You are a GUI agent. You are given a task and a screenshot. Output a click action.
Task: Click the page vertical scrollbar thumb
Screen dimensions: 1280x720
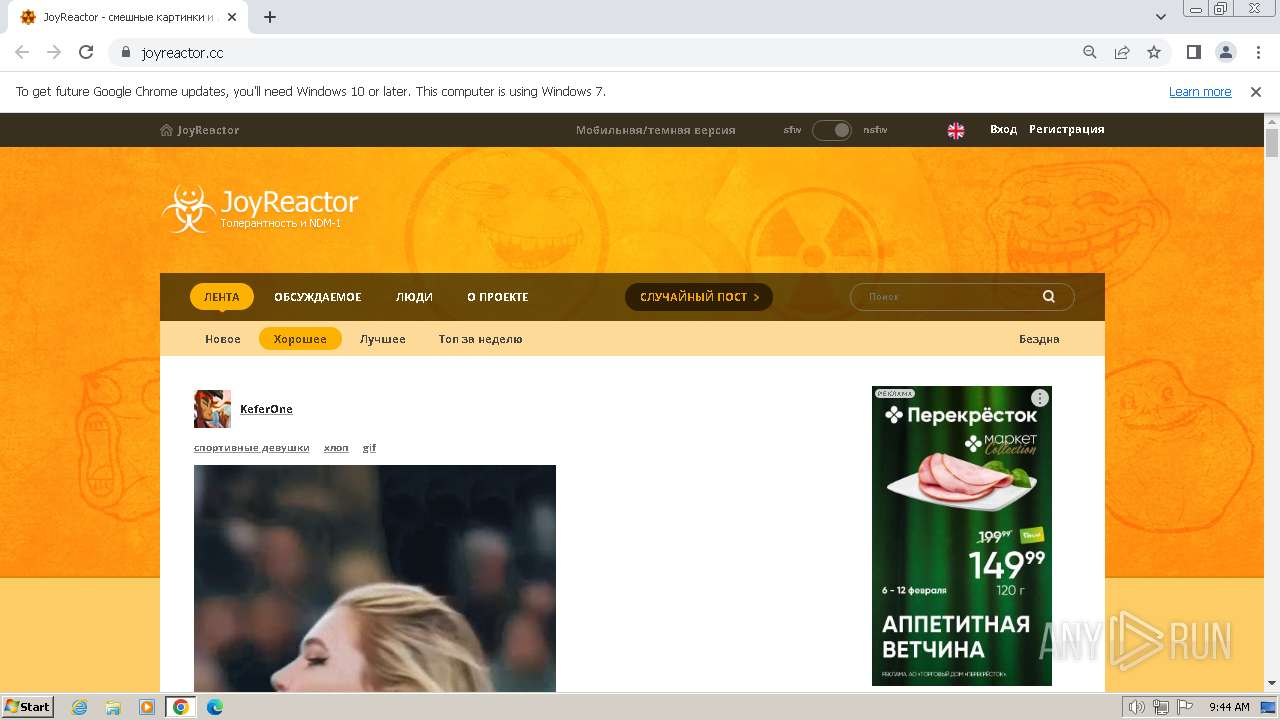click(x=1272, y=144)
